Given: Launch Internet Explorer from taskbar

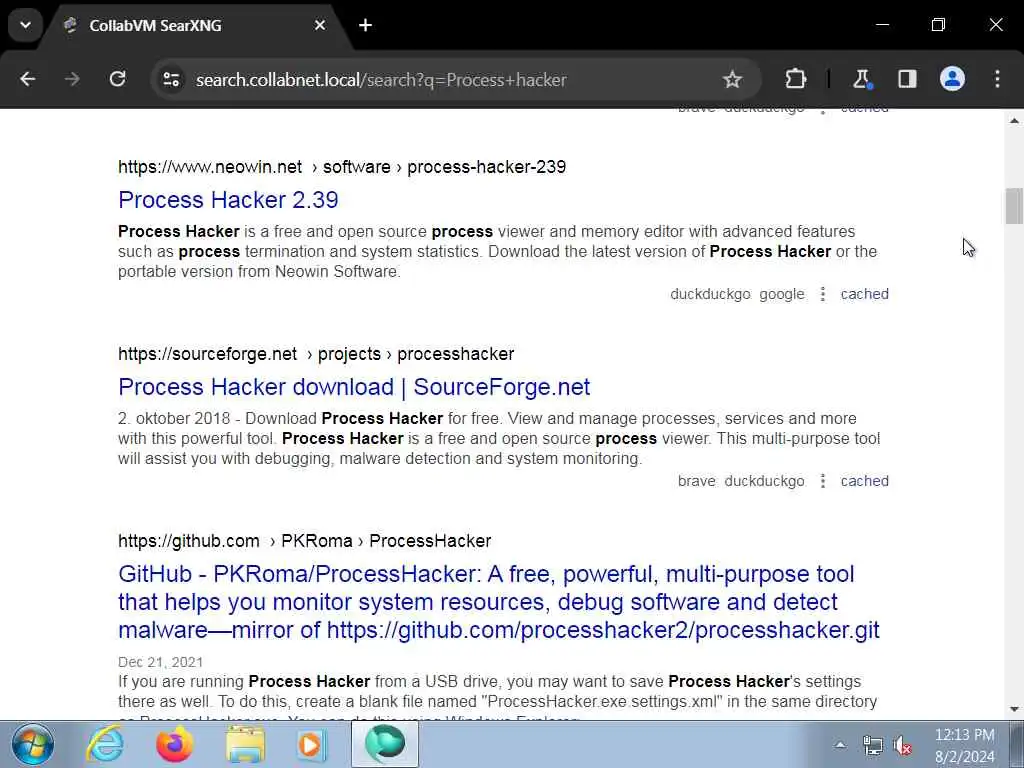Looking at the screenshot, I should (x=105, y=744).
